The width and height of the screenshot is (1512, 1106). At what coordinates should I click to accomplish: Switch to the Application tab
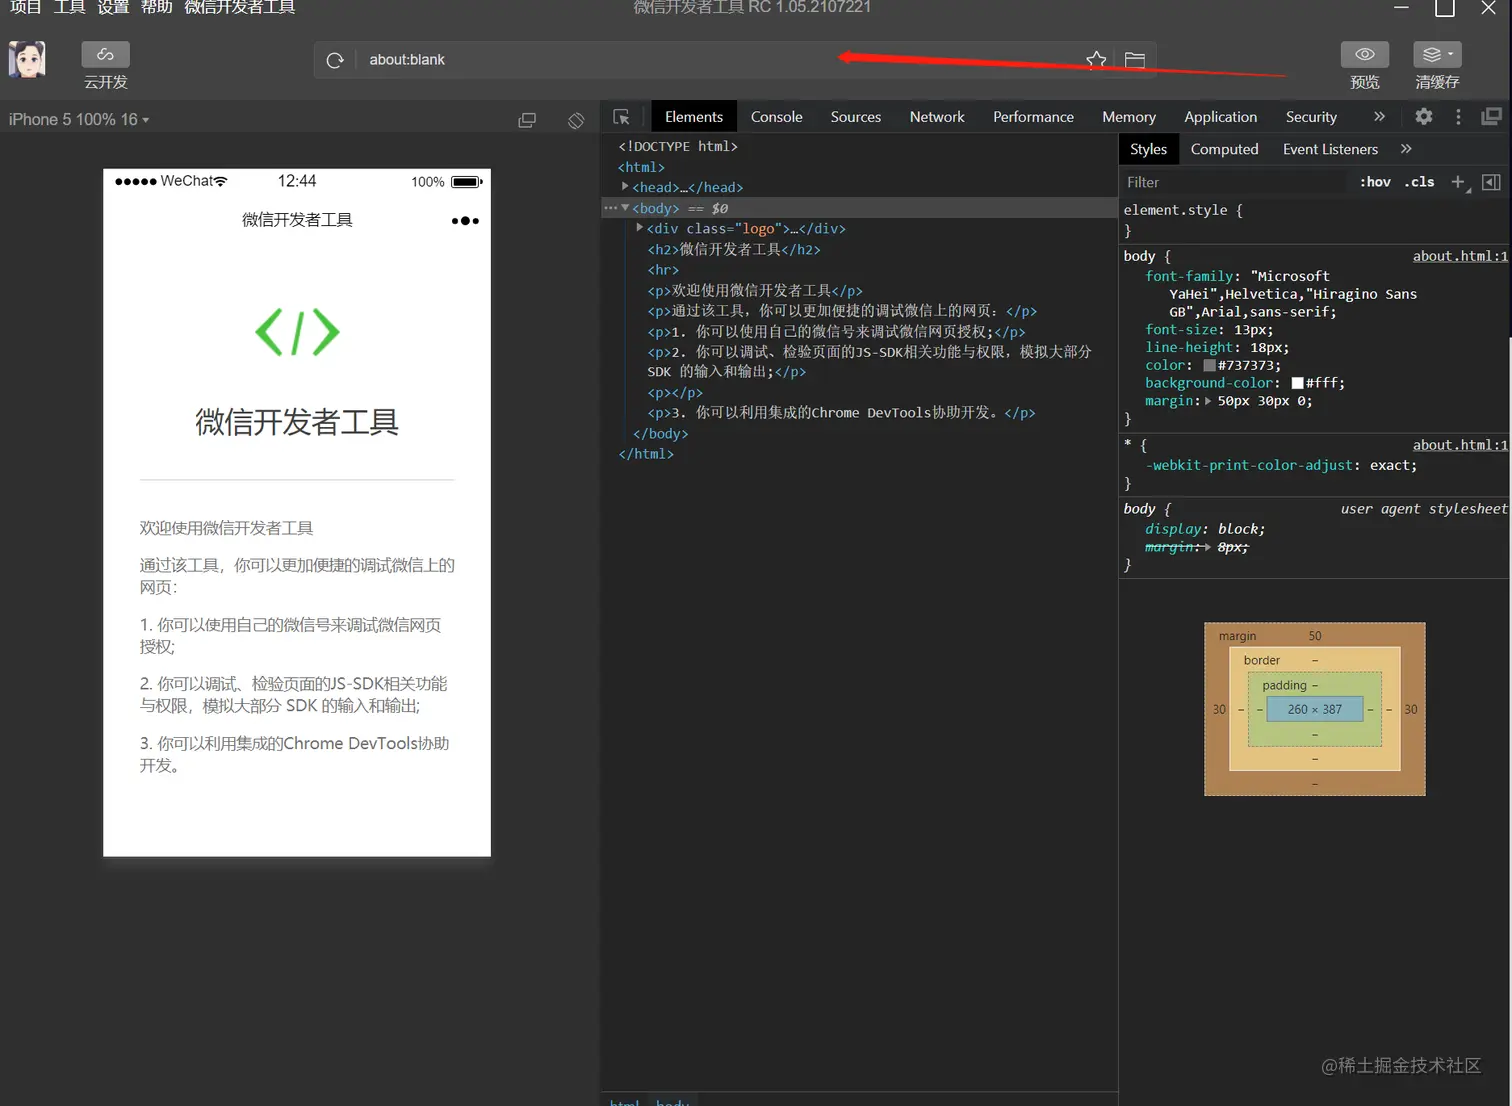coord(1220,117)
